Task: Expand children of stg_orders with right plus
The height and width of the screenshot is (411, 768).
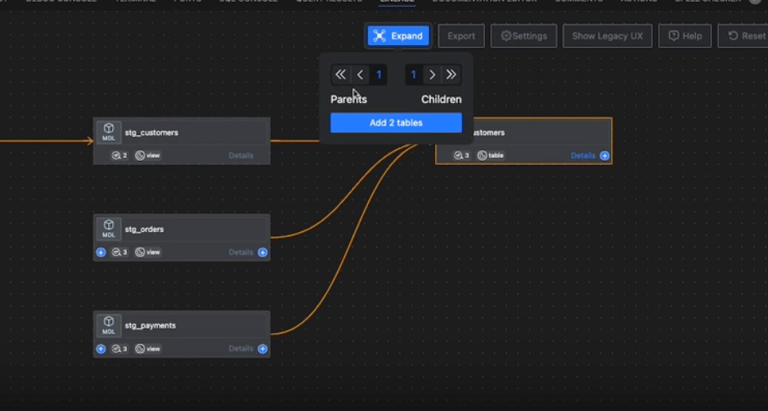Action: click(263, 252)
